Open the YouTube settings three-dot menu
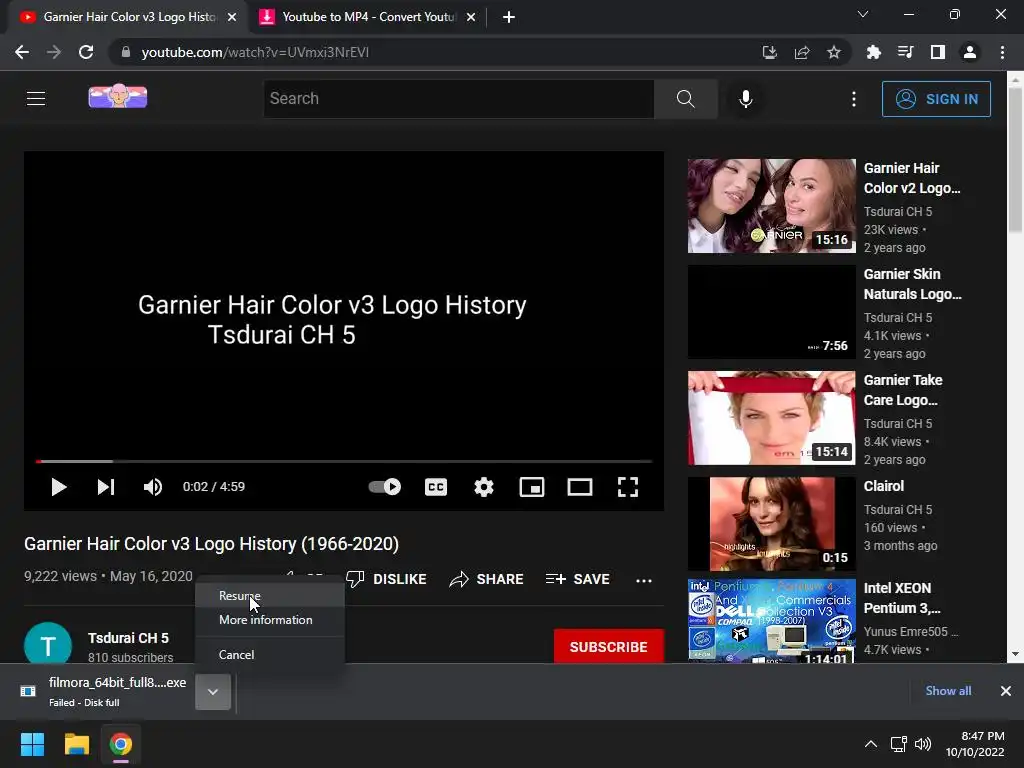 (x=854, y=99)
